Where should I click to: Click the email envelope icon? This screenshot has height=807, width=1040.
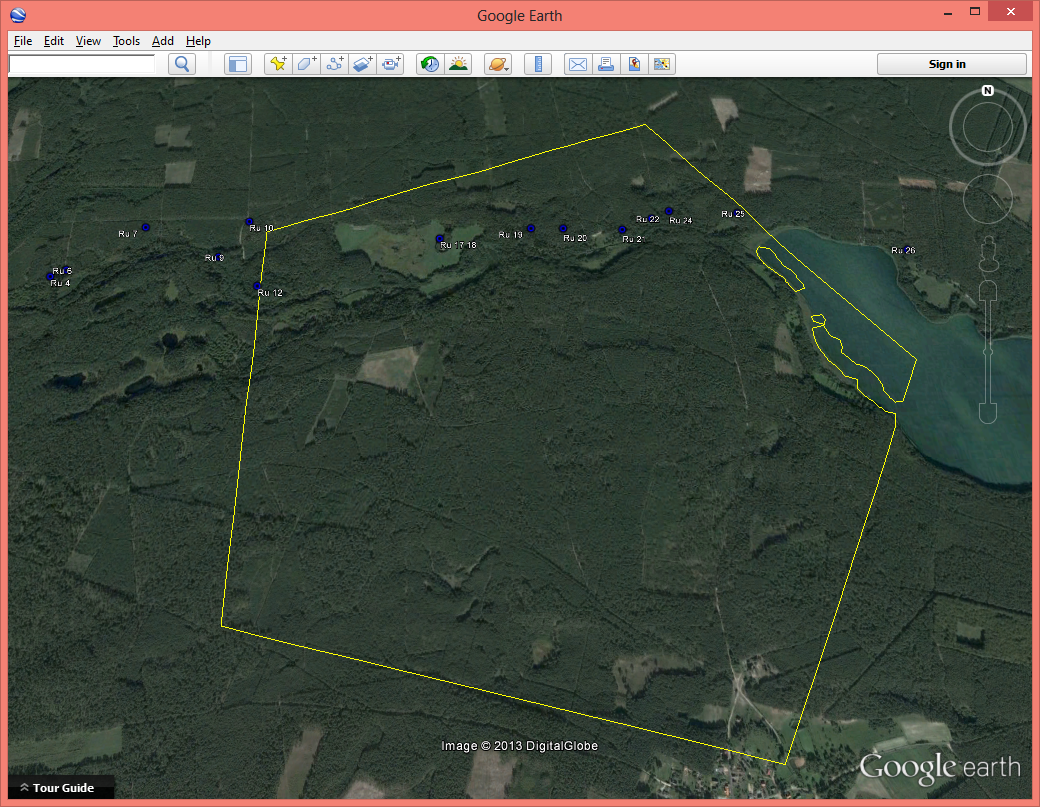click(x=577, y=64)
